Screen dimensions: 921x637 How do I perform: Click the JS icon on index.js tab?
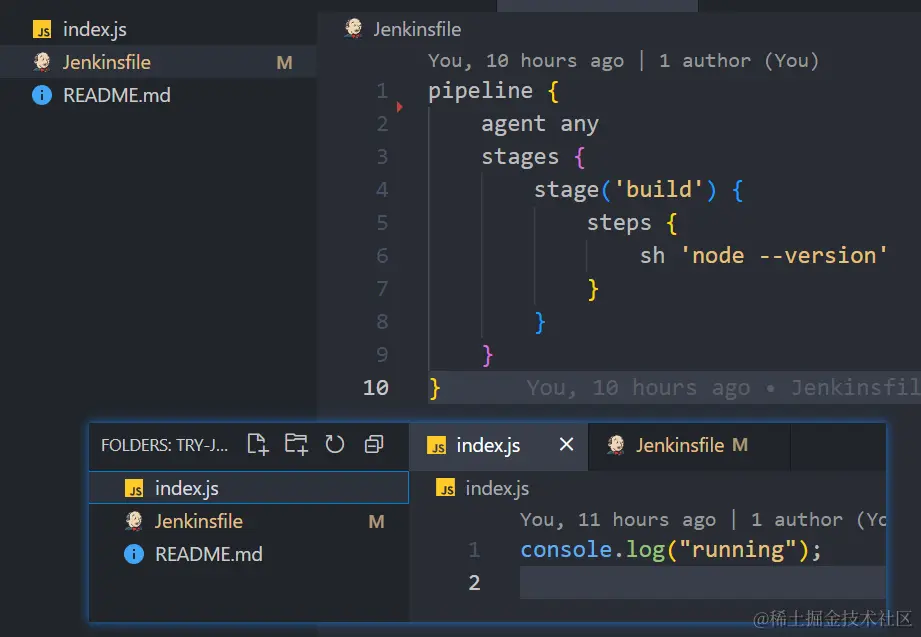[x=436, y=445]
